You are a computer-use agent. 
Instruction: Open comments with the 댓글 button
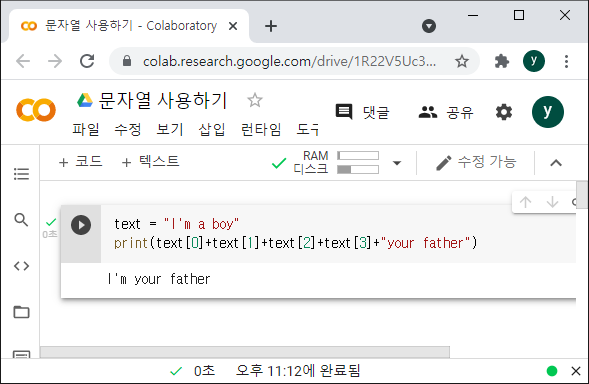[362, 112]
